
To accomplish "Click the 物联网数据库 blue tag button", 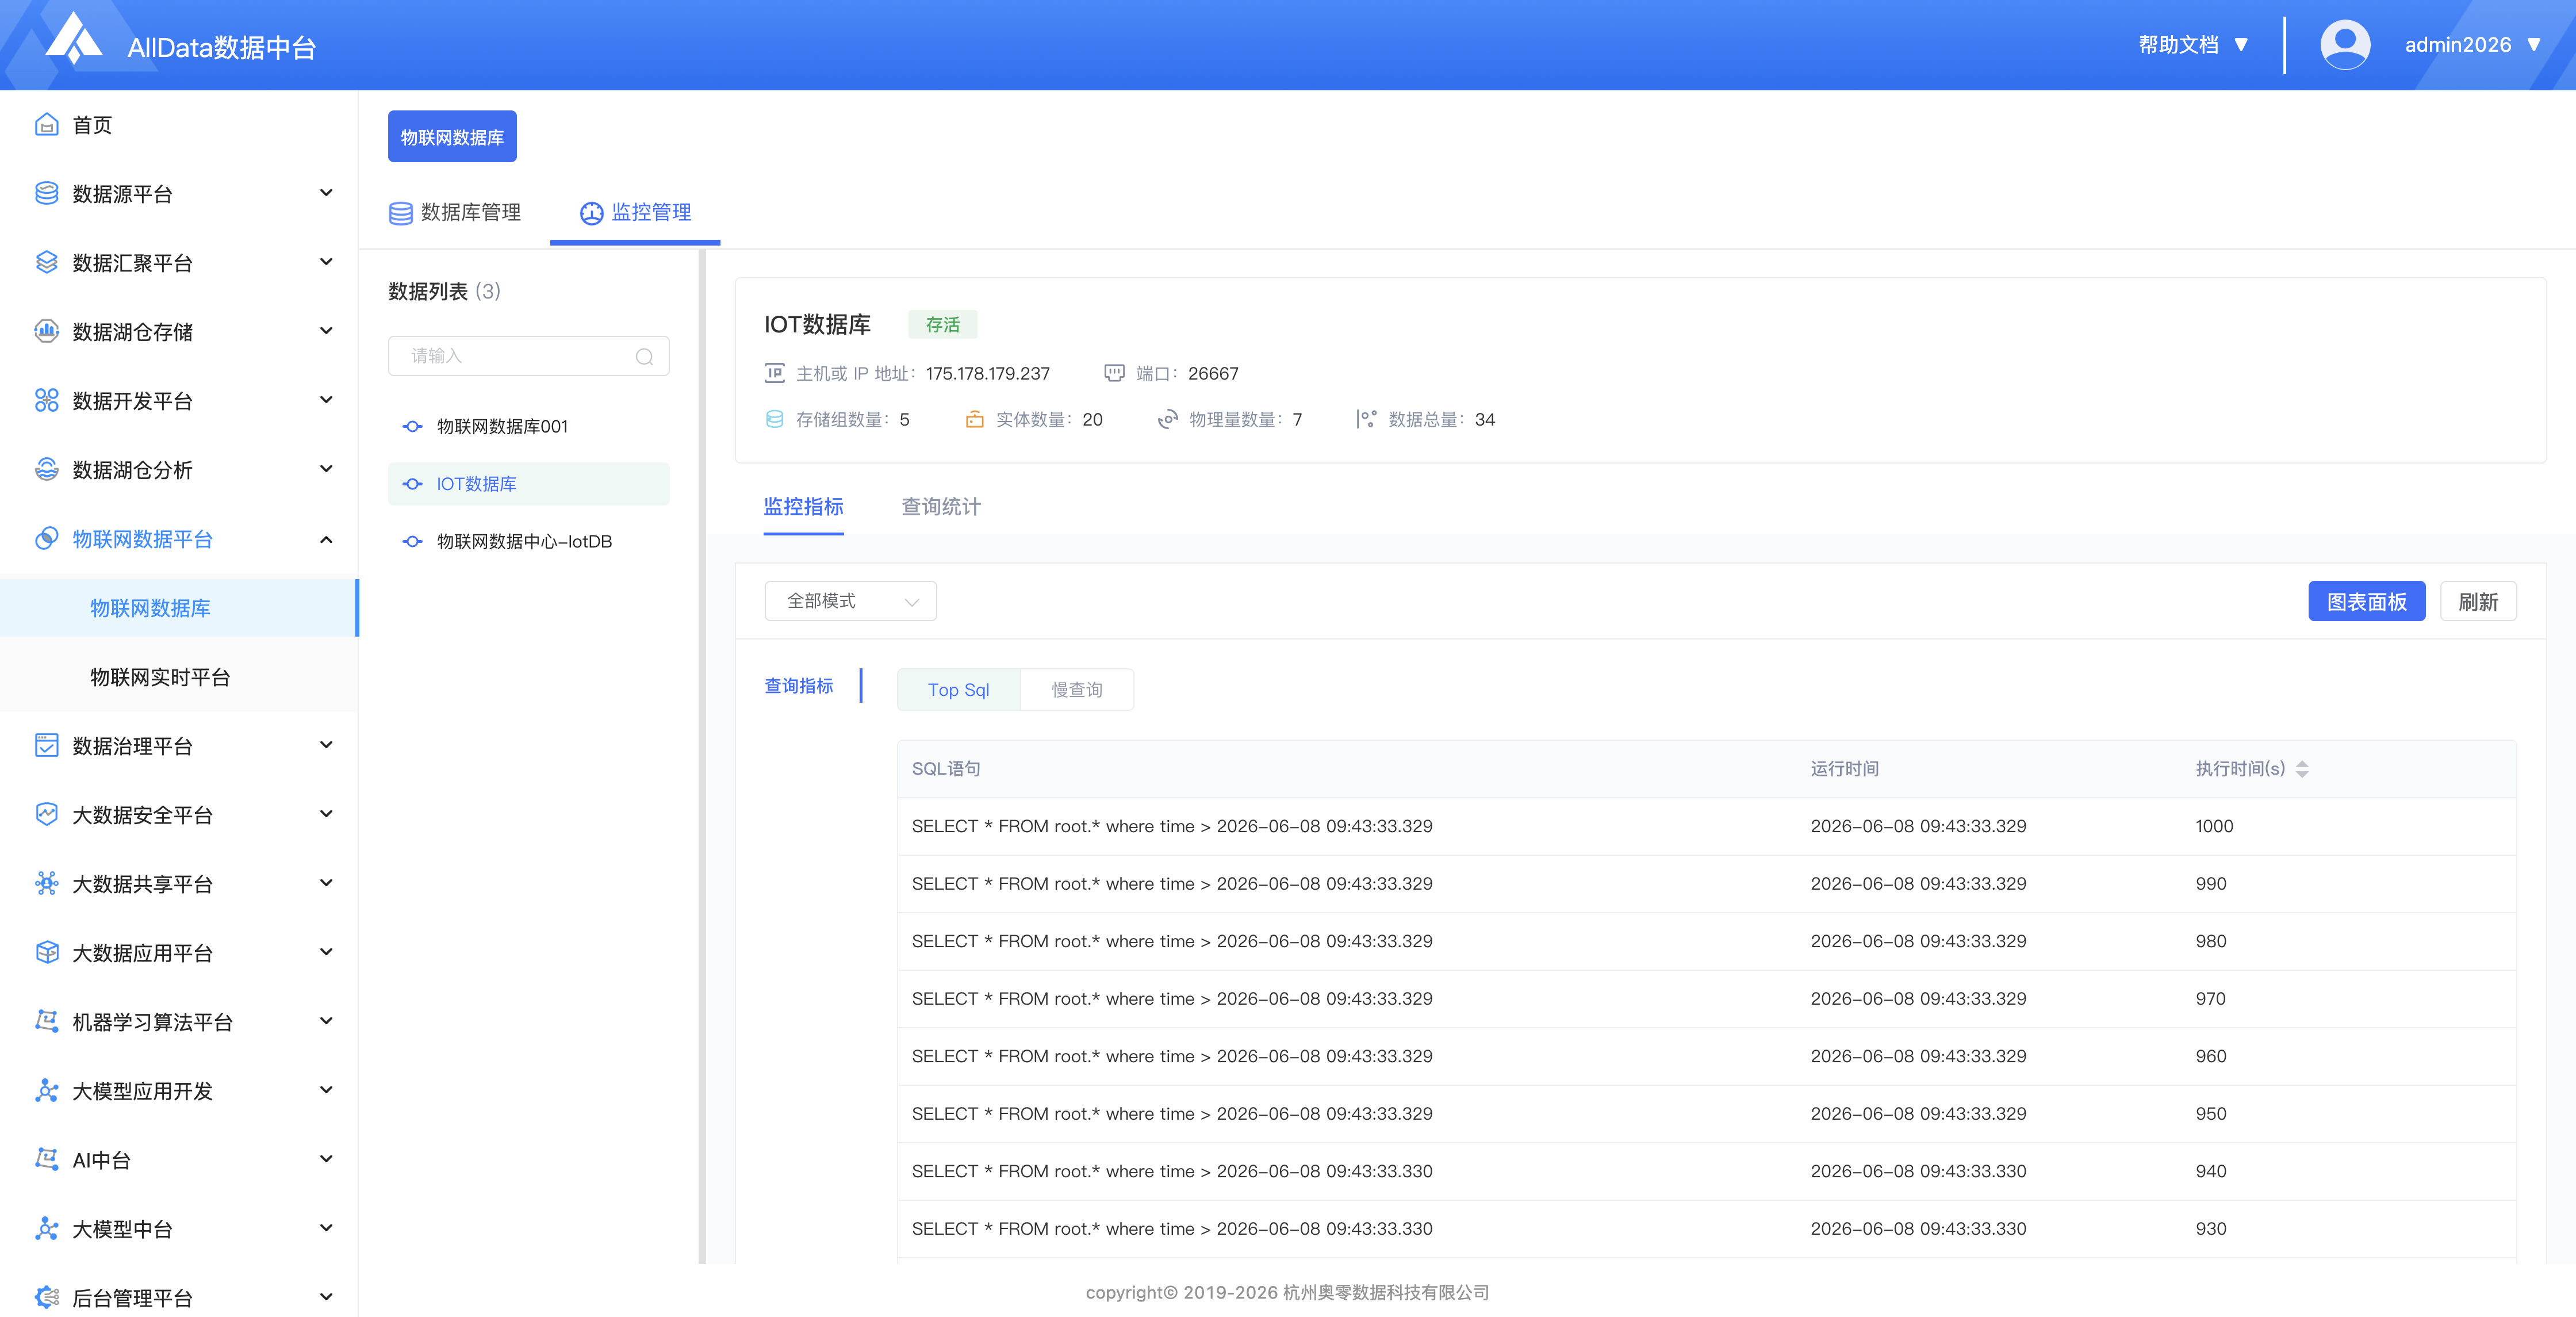I will pos(452,136).
